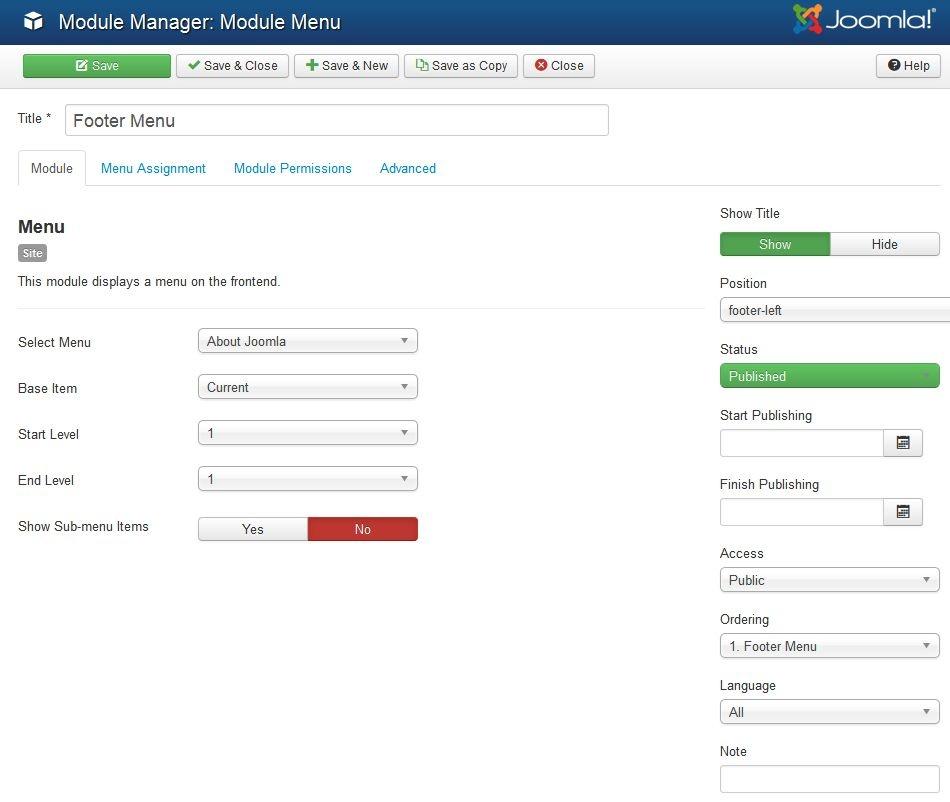950x802 pixels.
Task: Click the module cube icon in header
Action: [x=33, y=21]
